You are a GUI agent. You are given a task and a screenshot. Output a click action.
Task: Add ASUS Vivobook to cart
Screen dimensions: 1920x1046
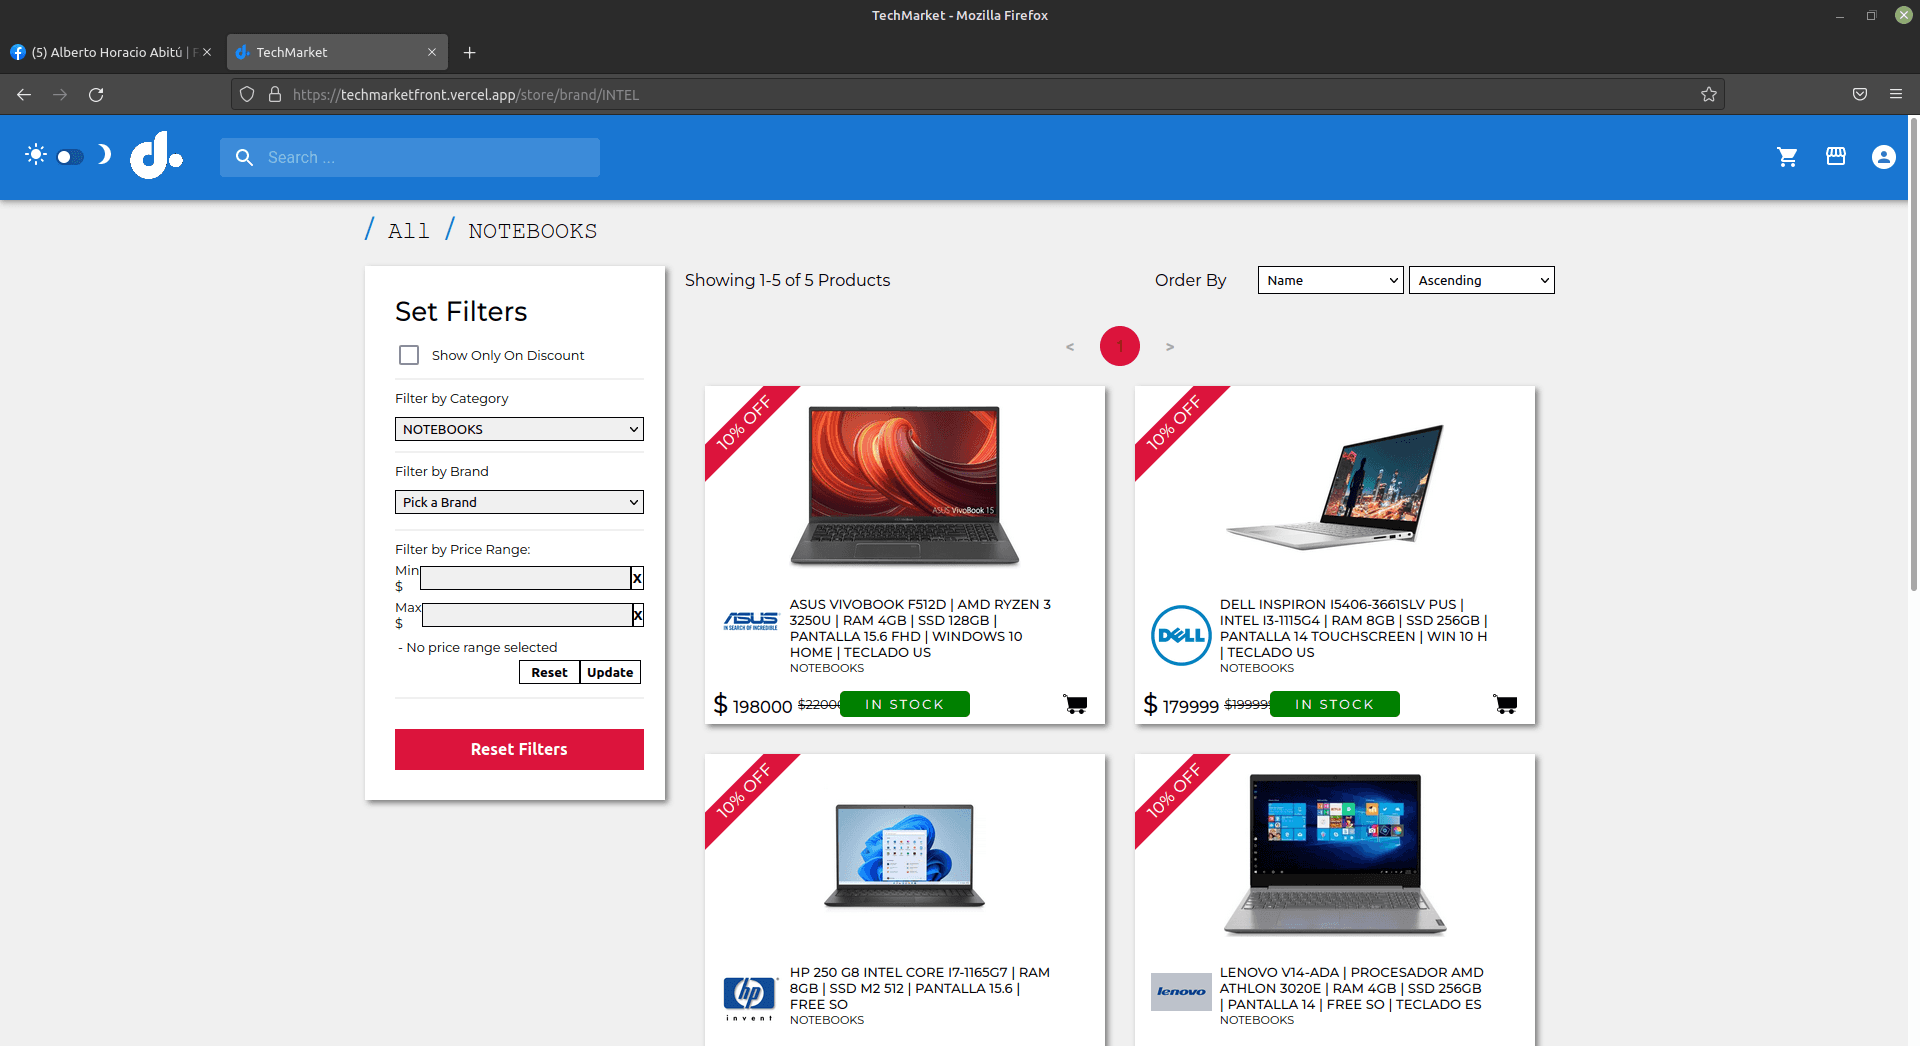click(1075, 704)
